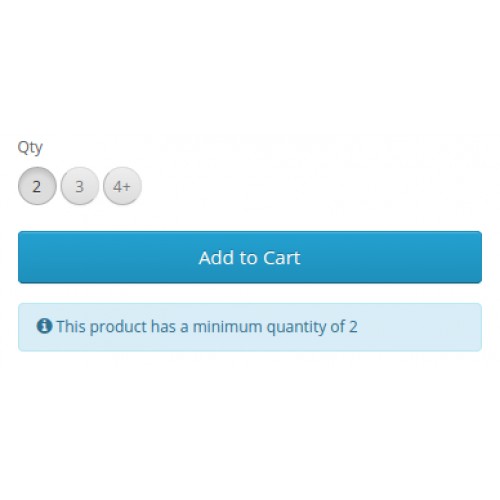Select quantity 3
Screen dimensions: 500x500
80,186
